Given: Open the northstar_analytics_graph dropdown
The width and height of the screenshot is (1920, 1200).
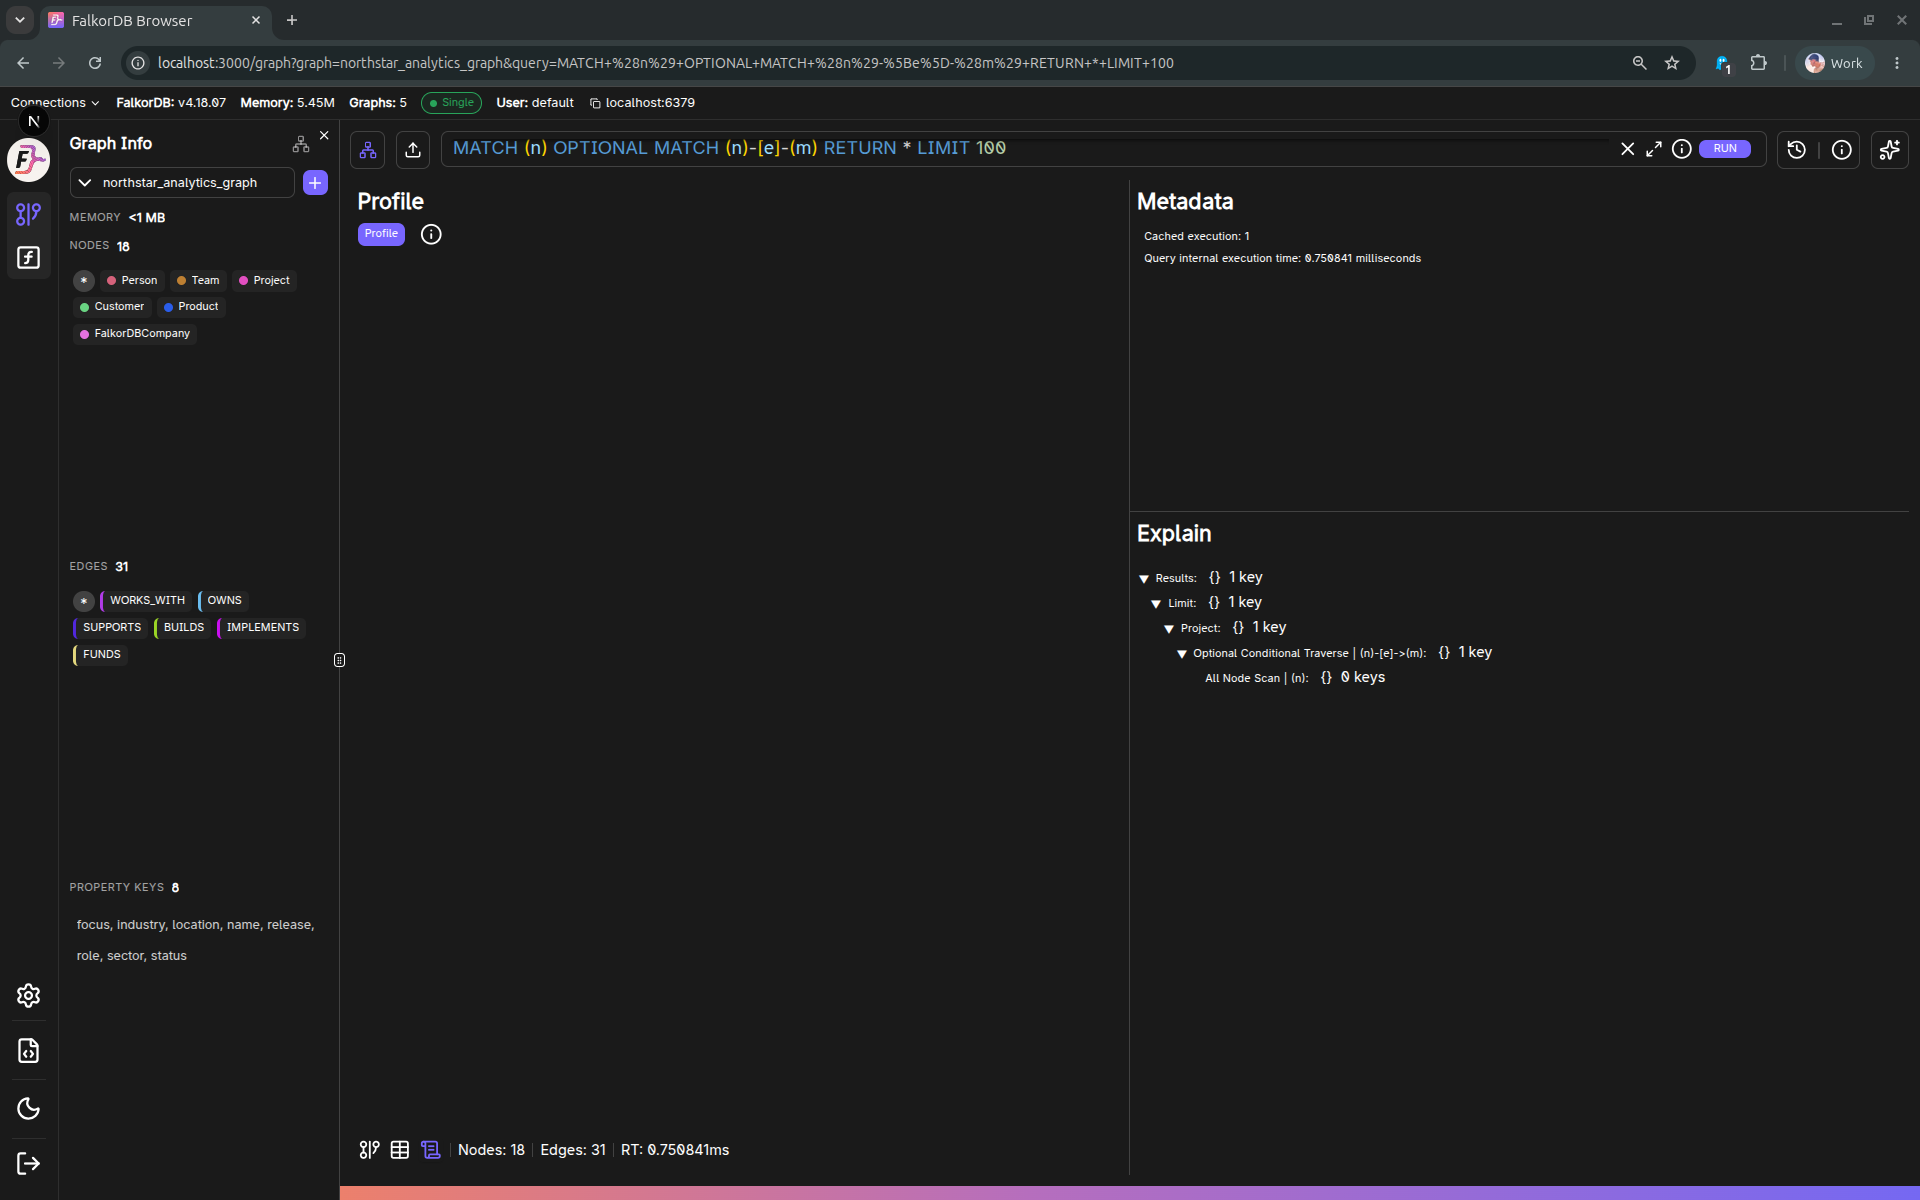Looking at the screenshot, I should pos(182,183).
